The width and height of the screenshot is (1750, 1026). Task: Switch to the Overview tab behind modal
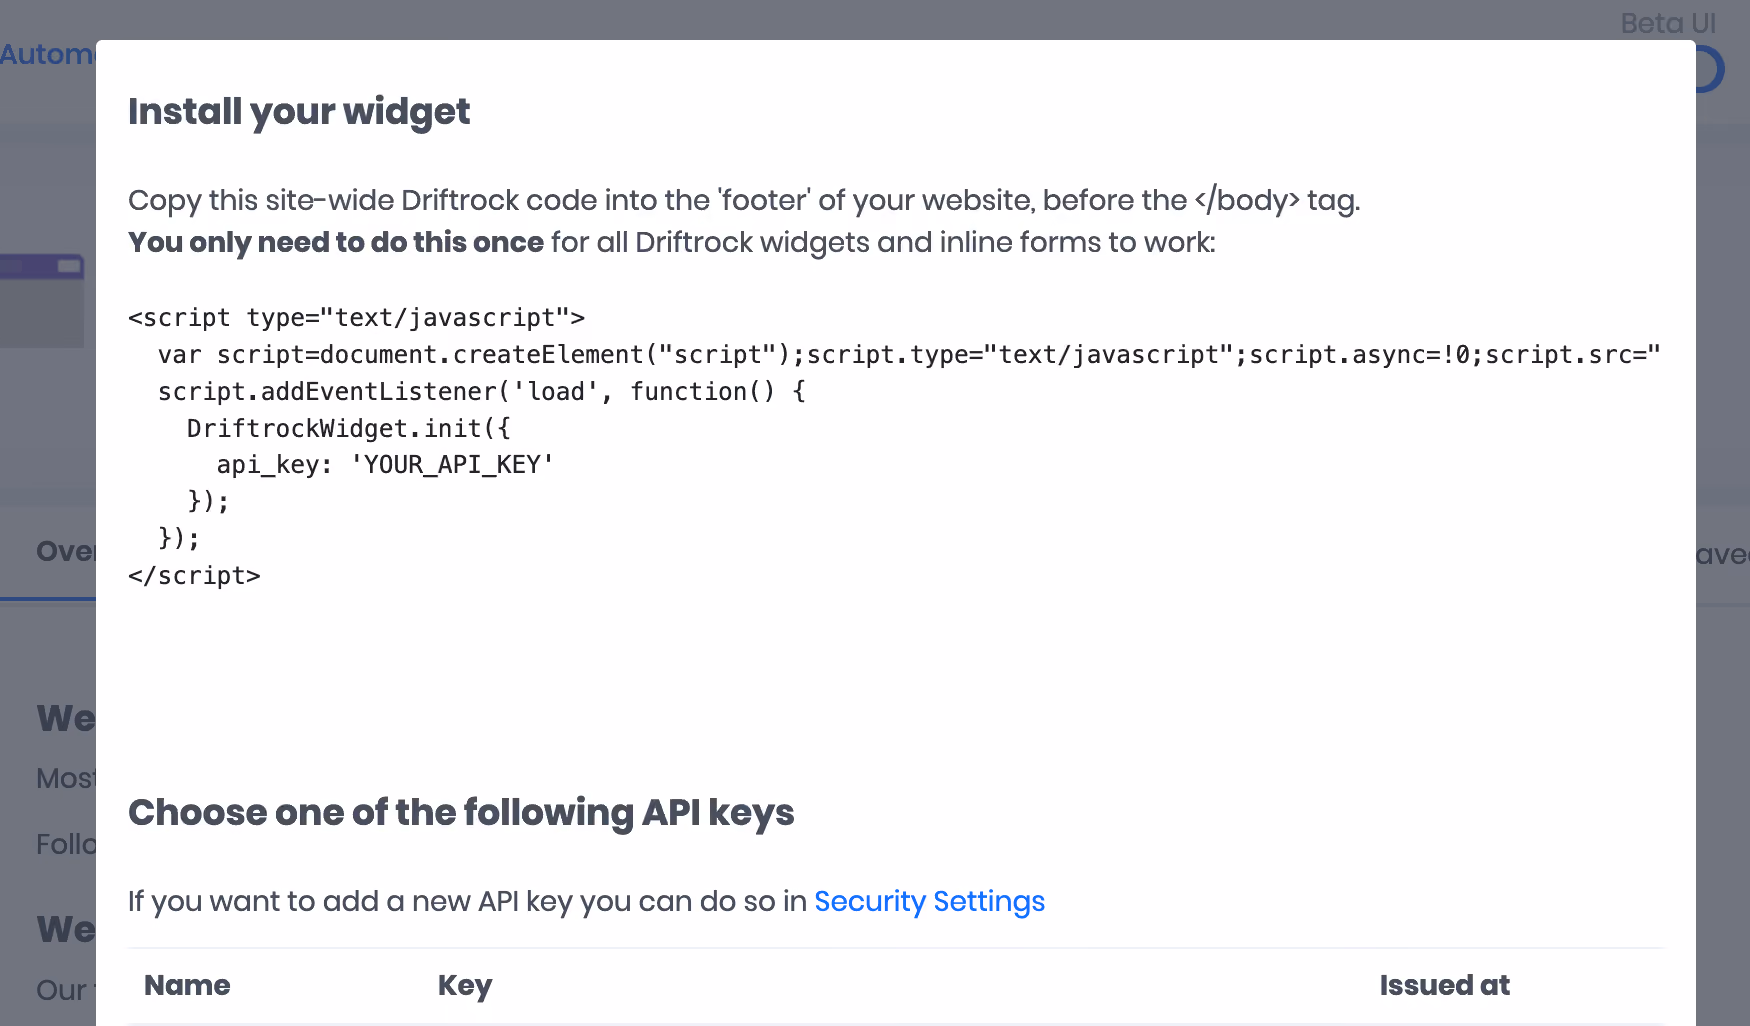pos(66,551)
